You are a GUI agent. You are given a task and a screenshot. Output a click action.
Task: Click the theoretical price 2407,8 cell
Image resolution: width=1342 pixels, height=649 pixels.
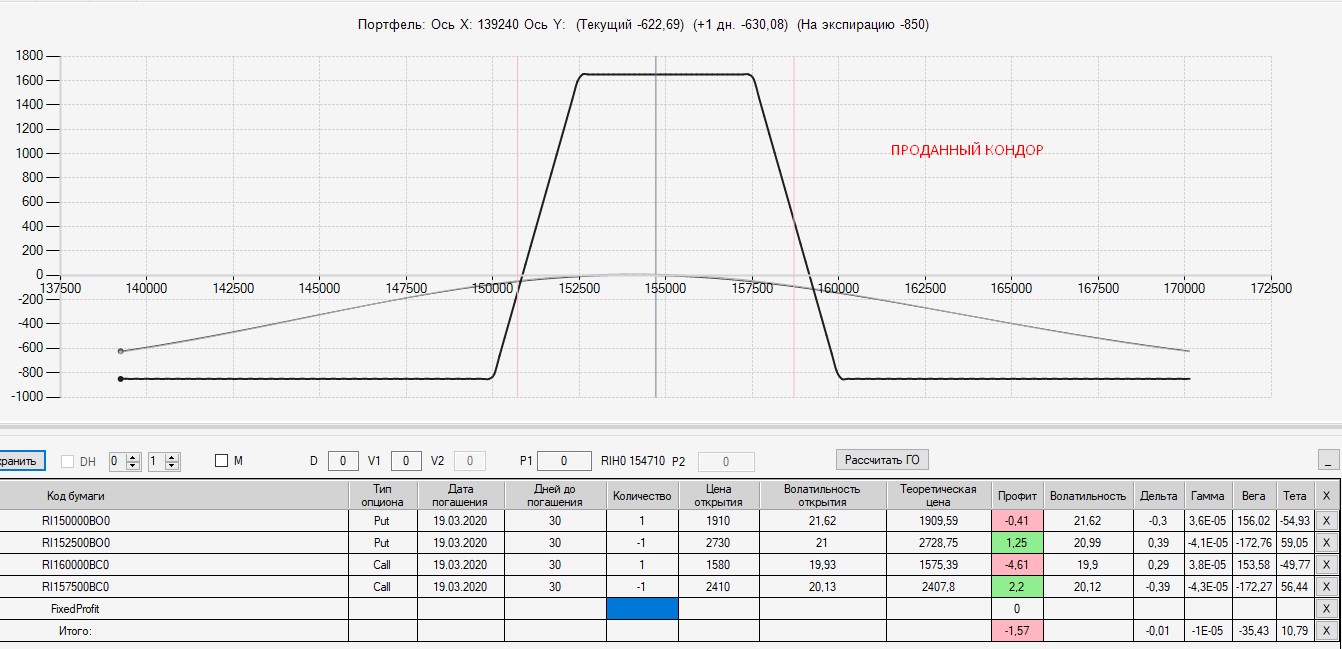tap(938, 587)
